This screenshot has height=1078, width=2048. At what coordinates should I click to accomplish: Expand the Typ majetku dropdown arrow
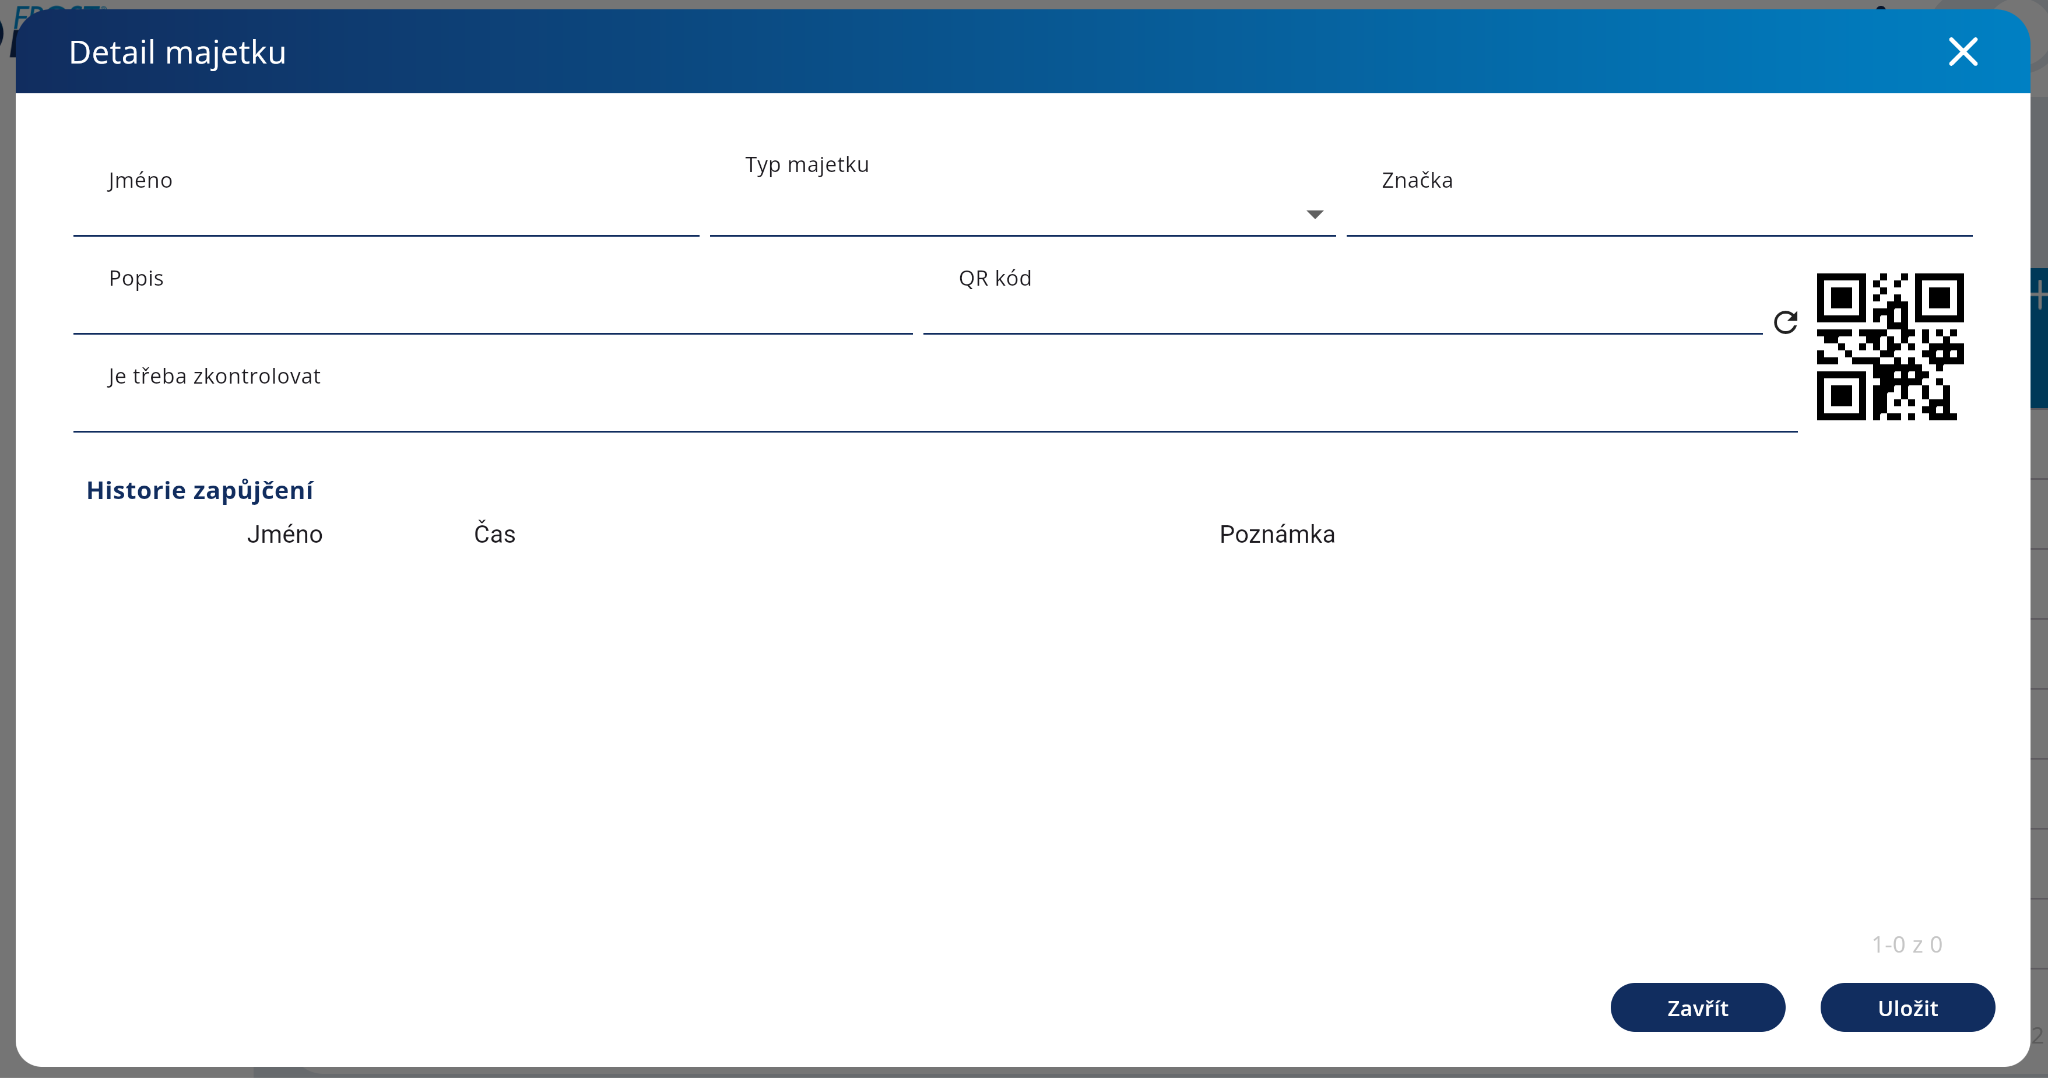1315,214
